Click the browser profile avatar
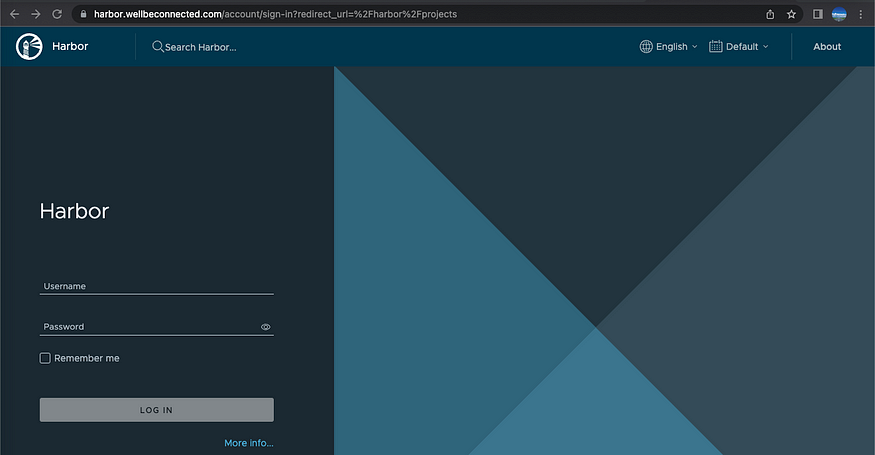The height and width of the screenshot is (455, 875). pos(839,14)
